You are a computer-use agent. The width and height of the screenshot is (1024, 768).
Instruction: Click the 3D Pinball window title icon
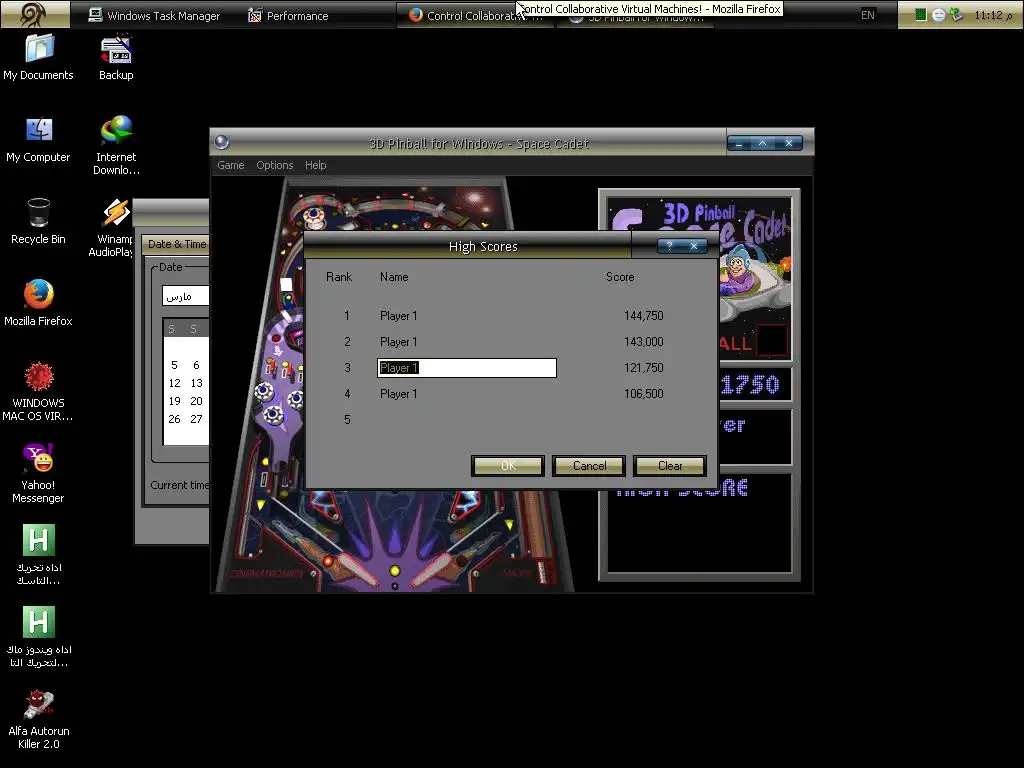[x=222, y=142]
